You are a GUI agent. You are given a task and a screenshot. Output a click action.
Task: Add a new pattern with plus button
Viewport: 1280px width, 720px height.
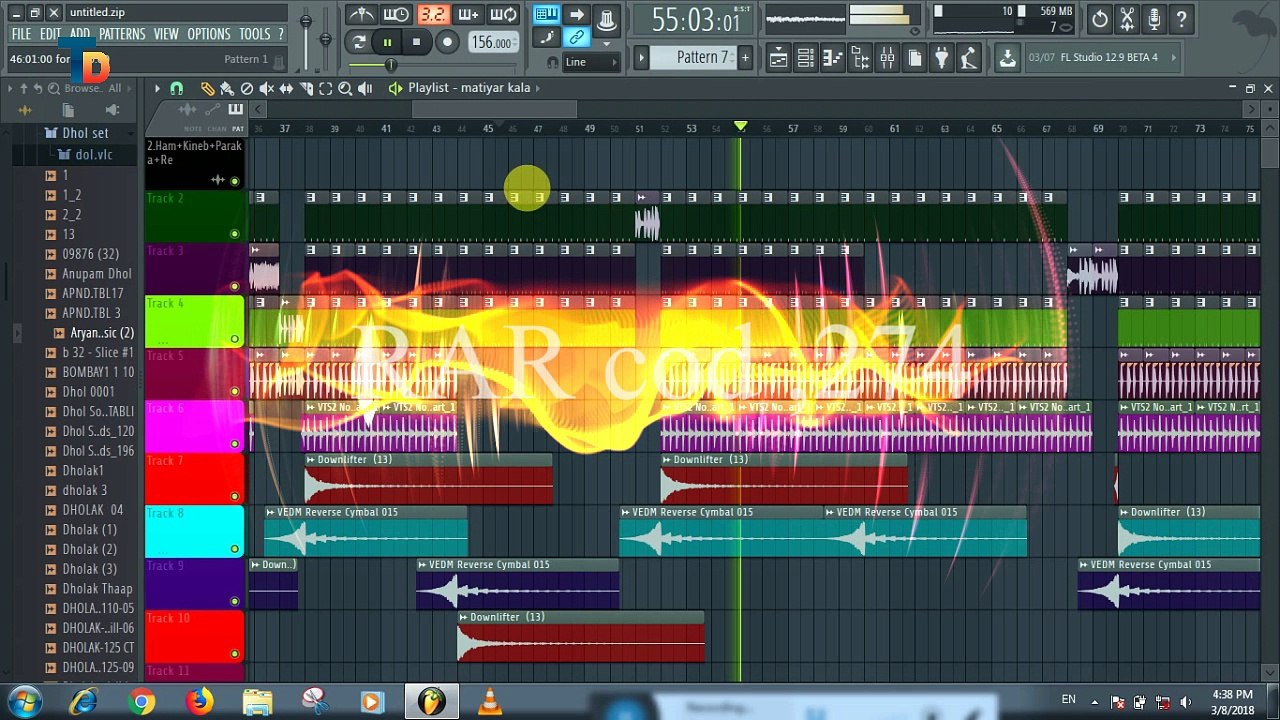point(745,57)
